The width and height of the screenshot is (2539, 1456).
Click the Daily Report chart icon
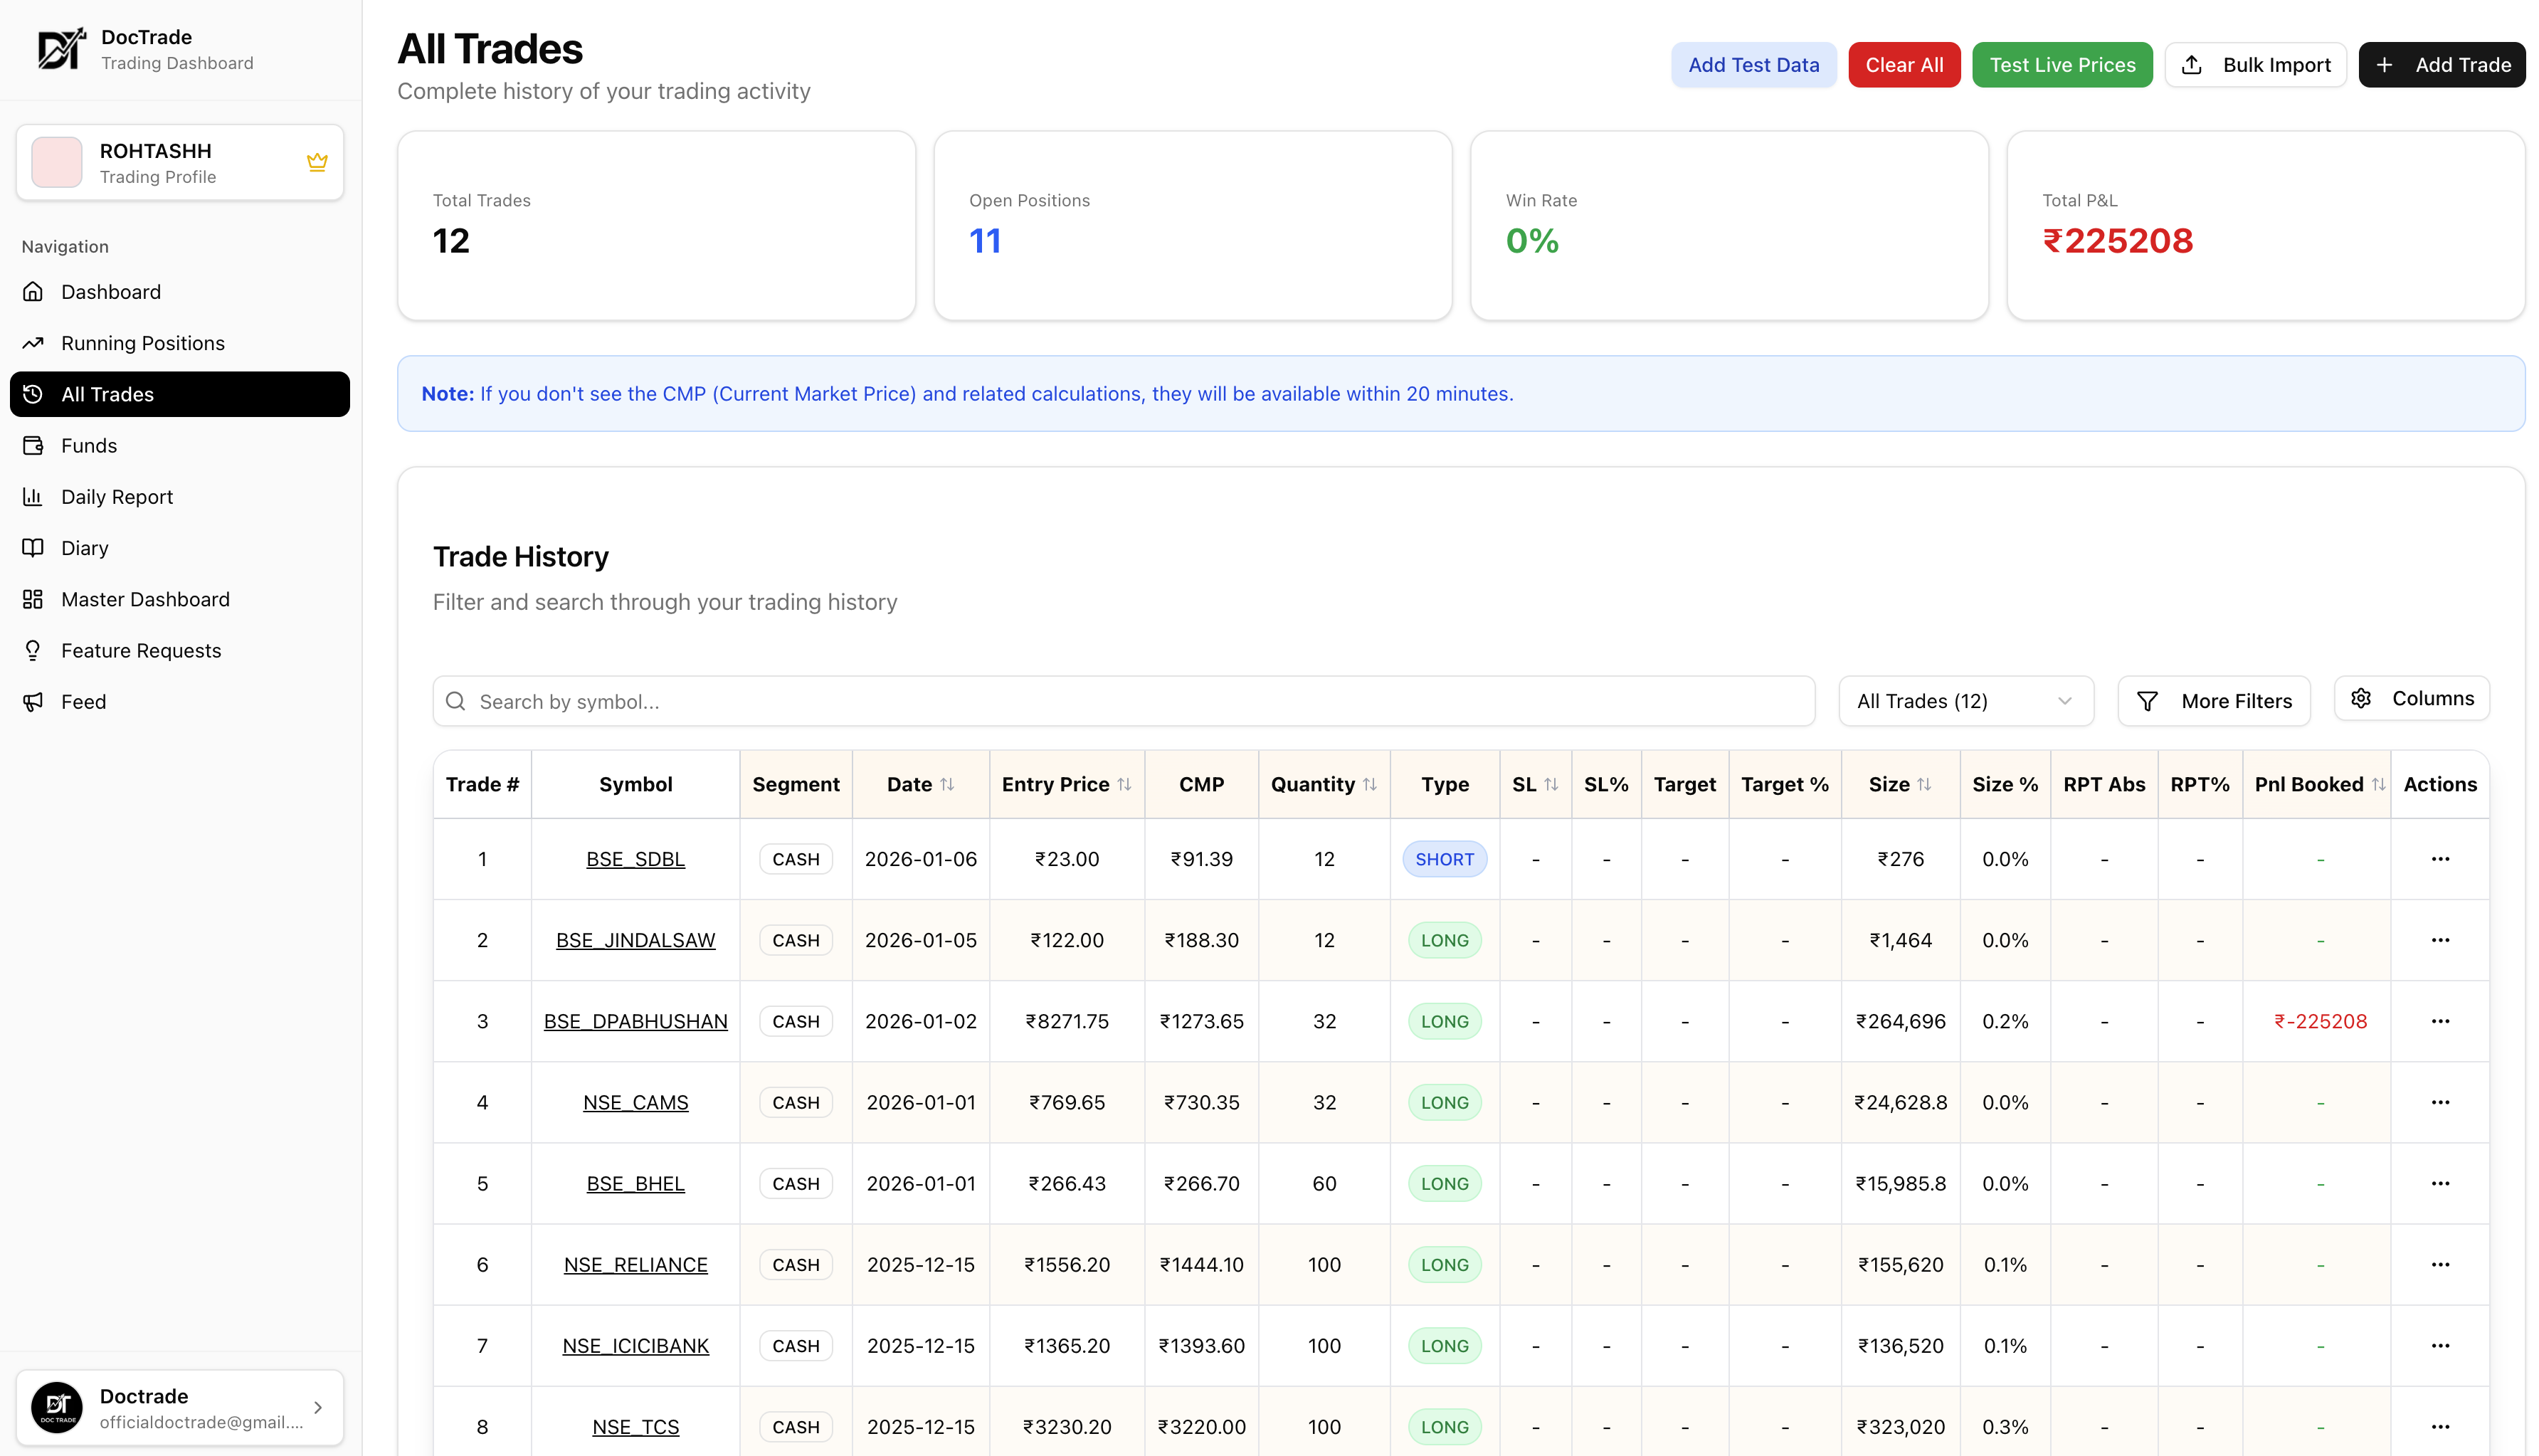click(x=33, y=497)
